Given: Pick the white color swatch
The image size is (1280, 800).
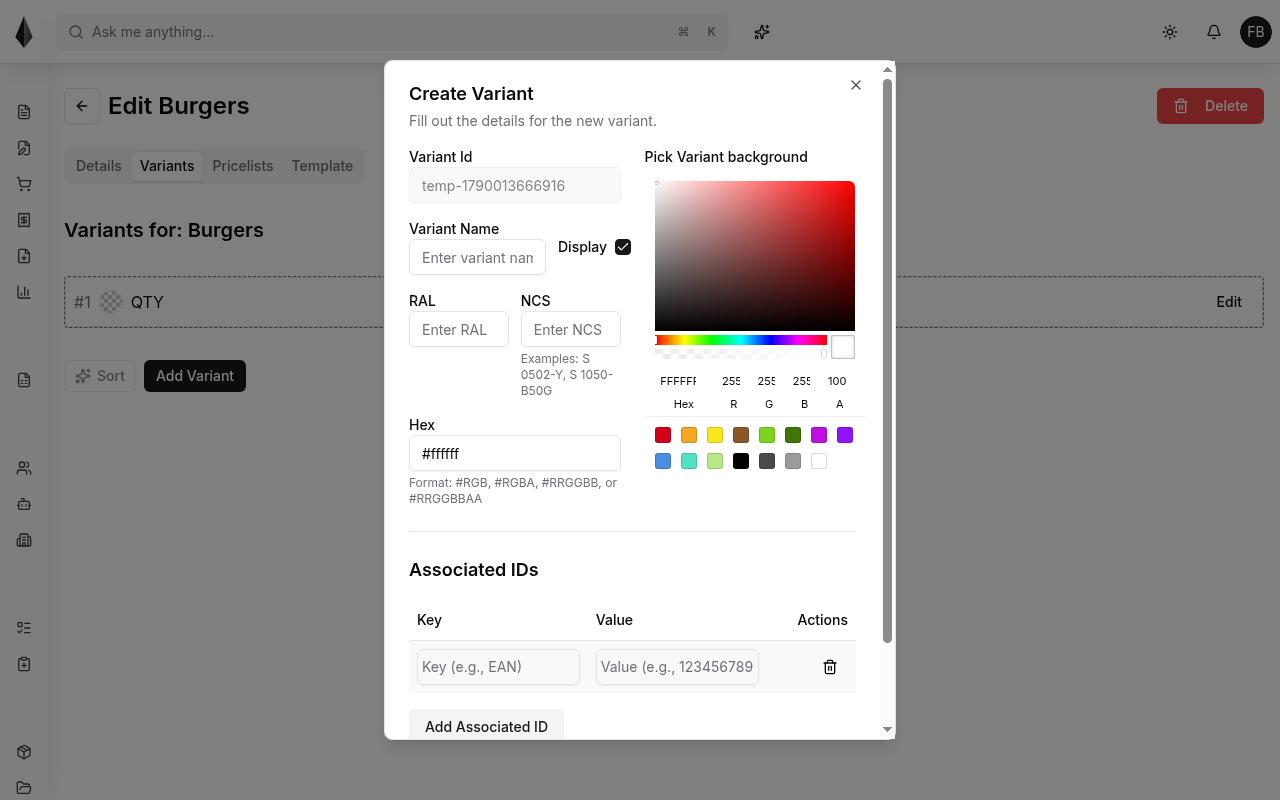Looking at the screenshot, I should click(x=819, y=461).
